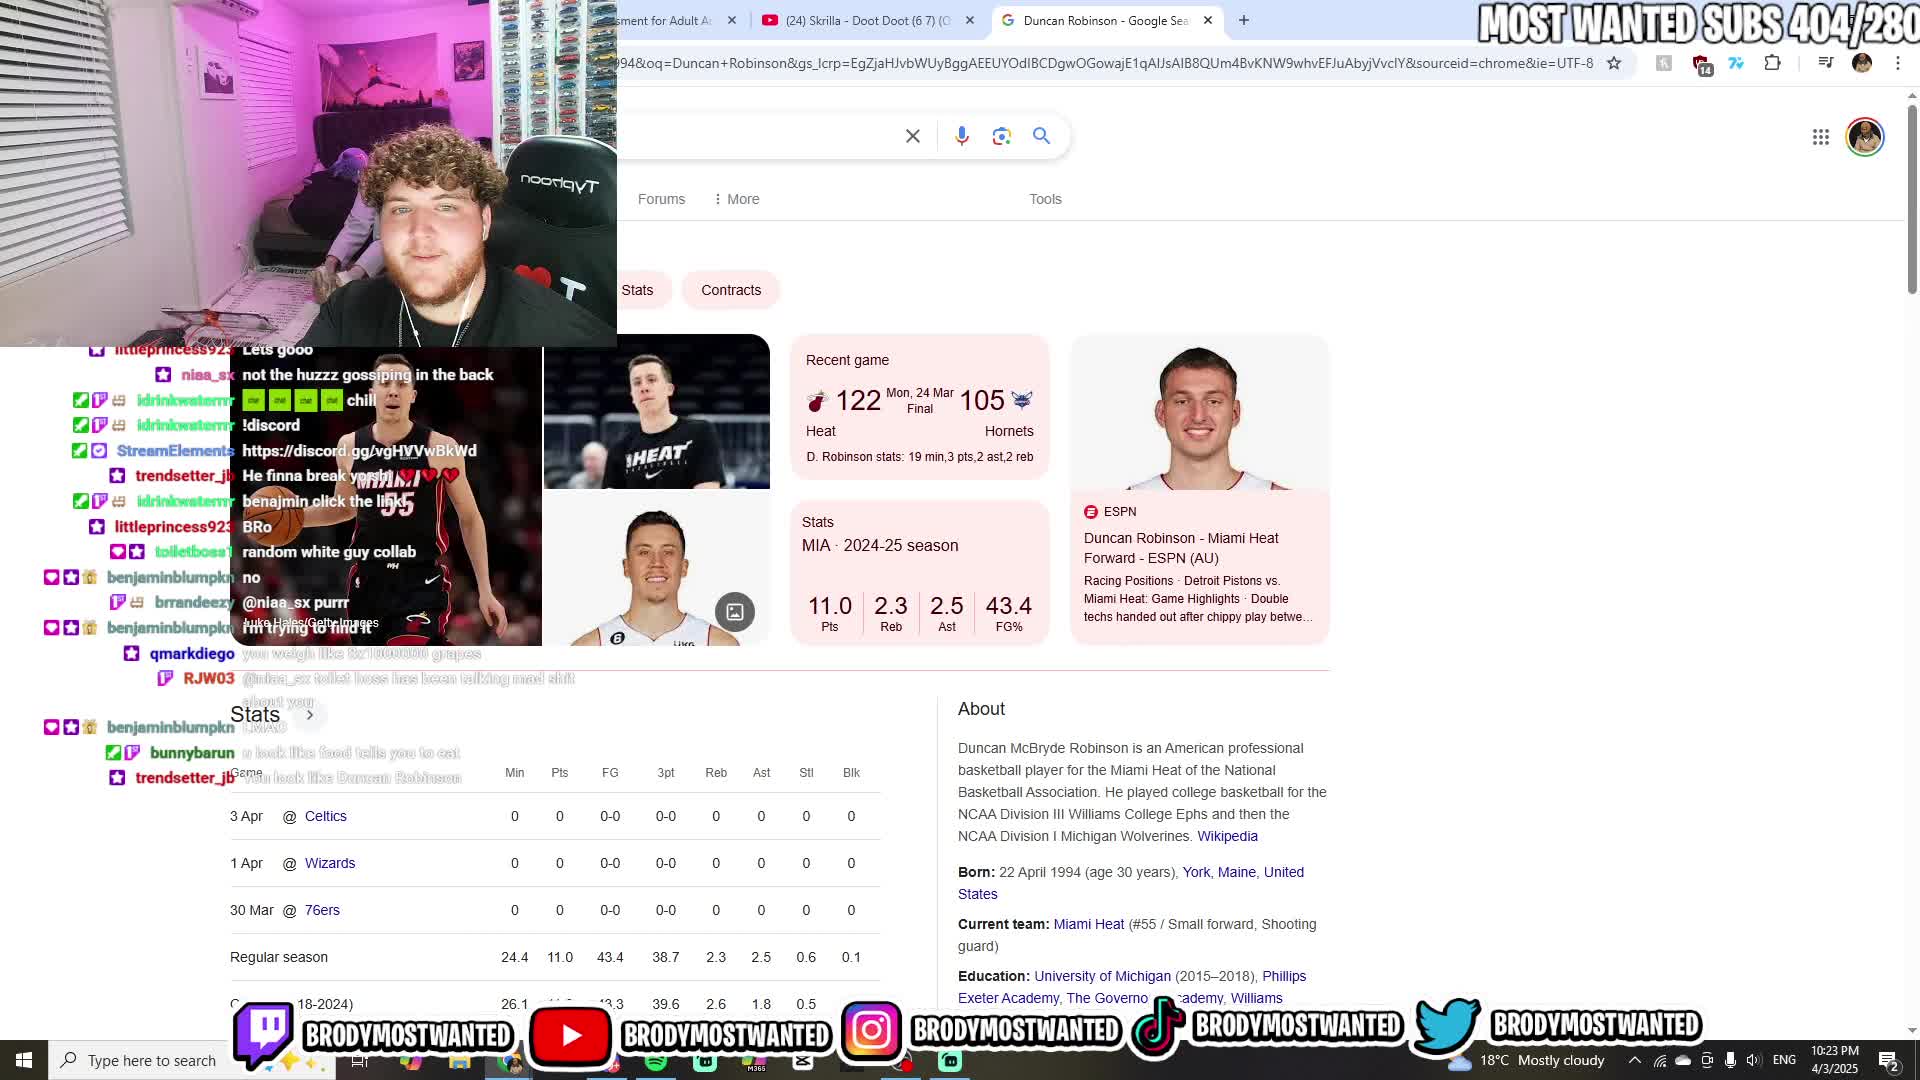1920x1080 pixels.
Task: Open the University of Michigan link
Action: (x=1102, y=976)
